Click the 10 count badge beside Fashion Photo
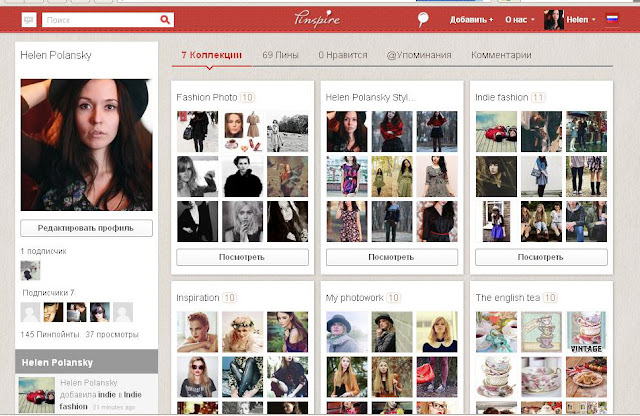Viewport: 640px width, 416px height. 247,98
